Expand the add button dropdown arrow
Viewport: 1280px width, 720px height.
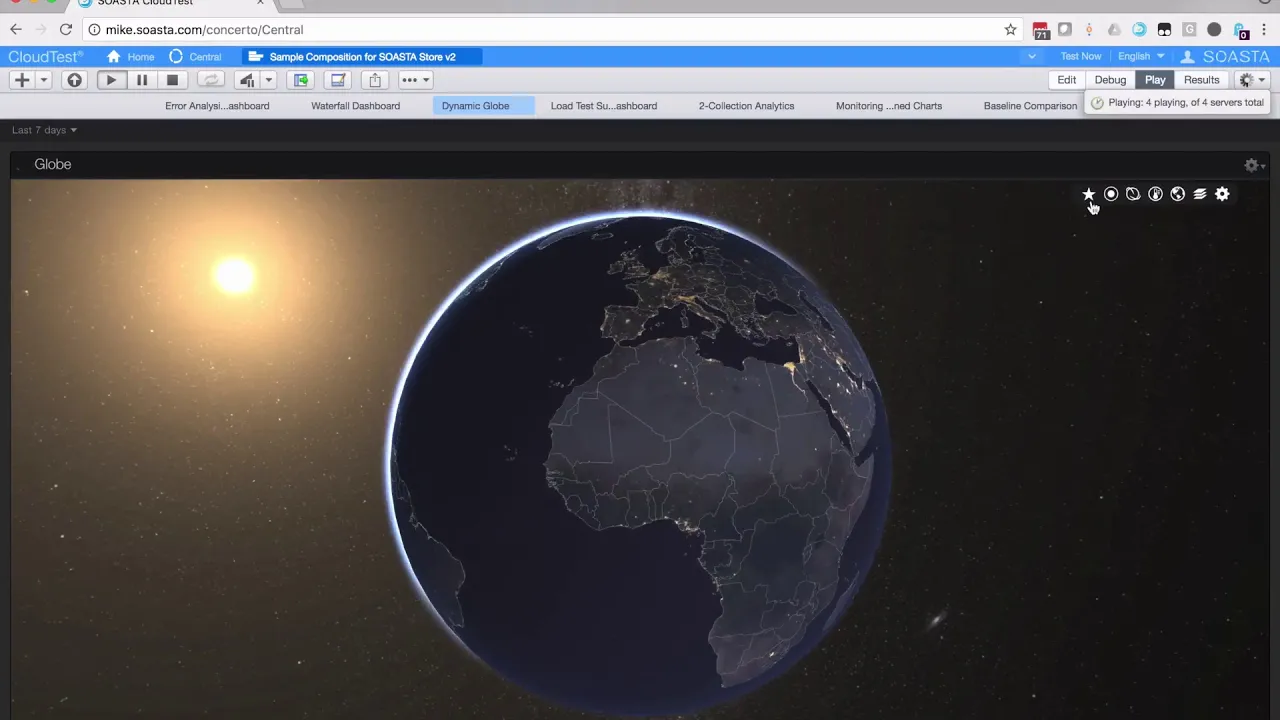[x=43, y=80]
